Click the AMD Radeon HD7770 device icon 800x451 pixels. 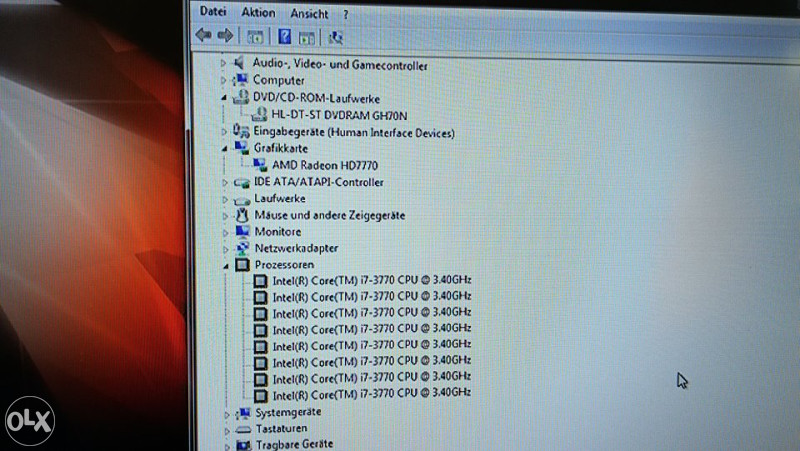point(260,164)
